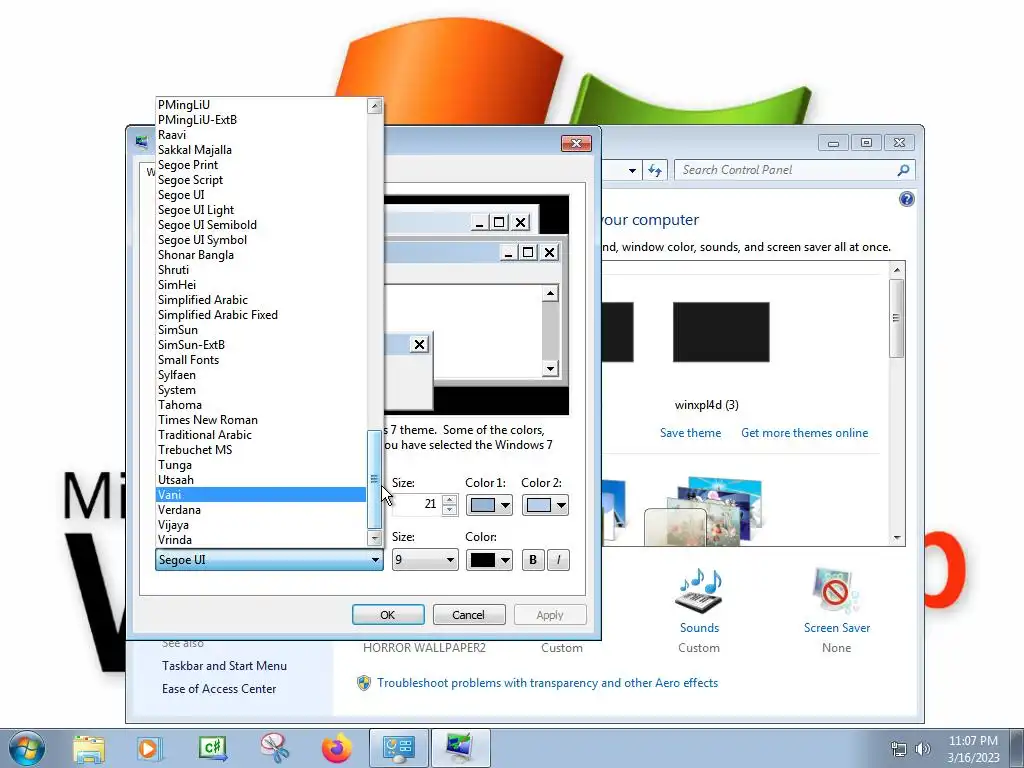This screenshot has width=1024, height=768.
Task: Toggle Bold font button
Action: [533, 560]
